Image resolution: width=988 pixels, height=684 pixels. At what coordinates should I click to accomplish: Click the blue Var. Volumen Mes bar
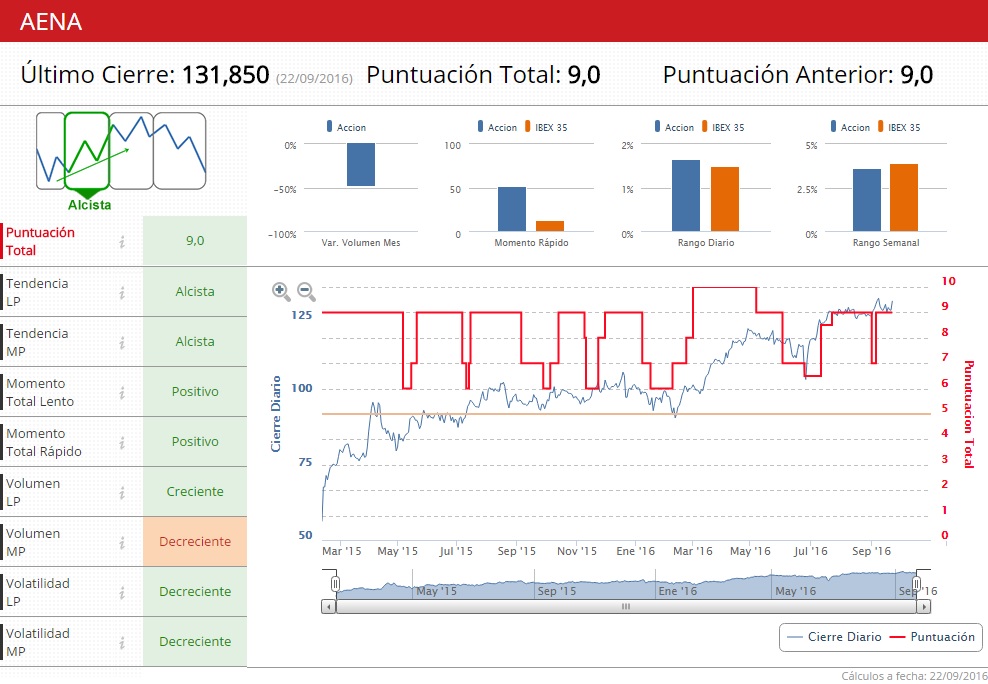click(360, 164)
